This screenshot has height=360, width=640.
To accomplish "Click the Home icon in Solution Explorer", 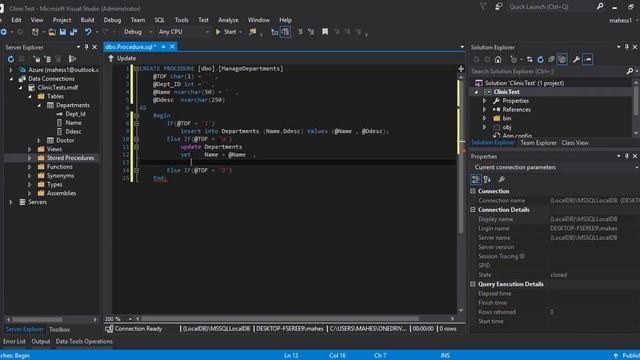I will click(498, 60).
